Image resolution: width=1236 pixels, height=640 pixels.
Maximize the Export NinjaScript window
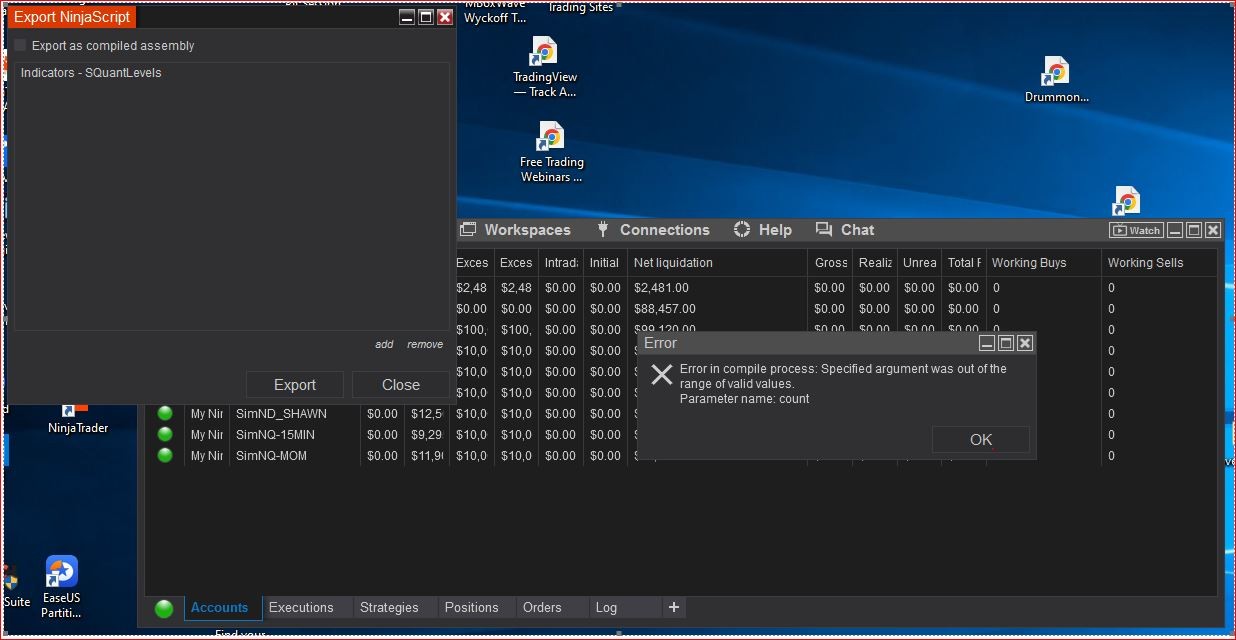[425, 17]
